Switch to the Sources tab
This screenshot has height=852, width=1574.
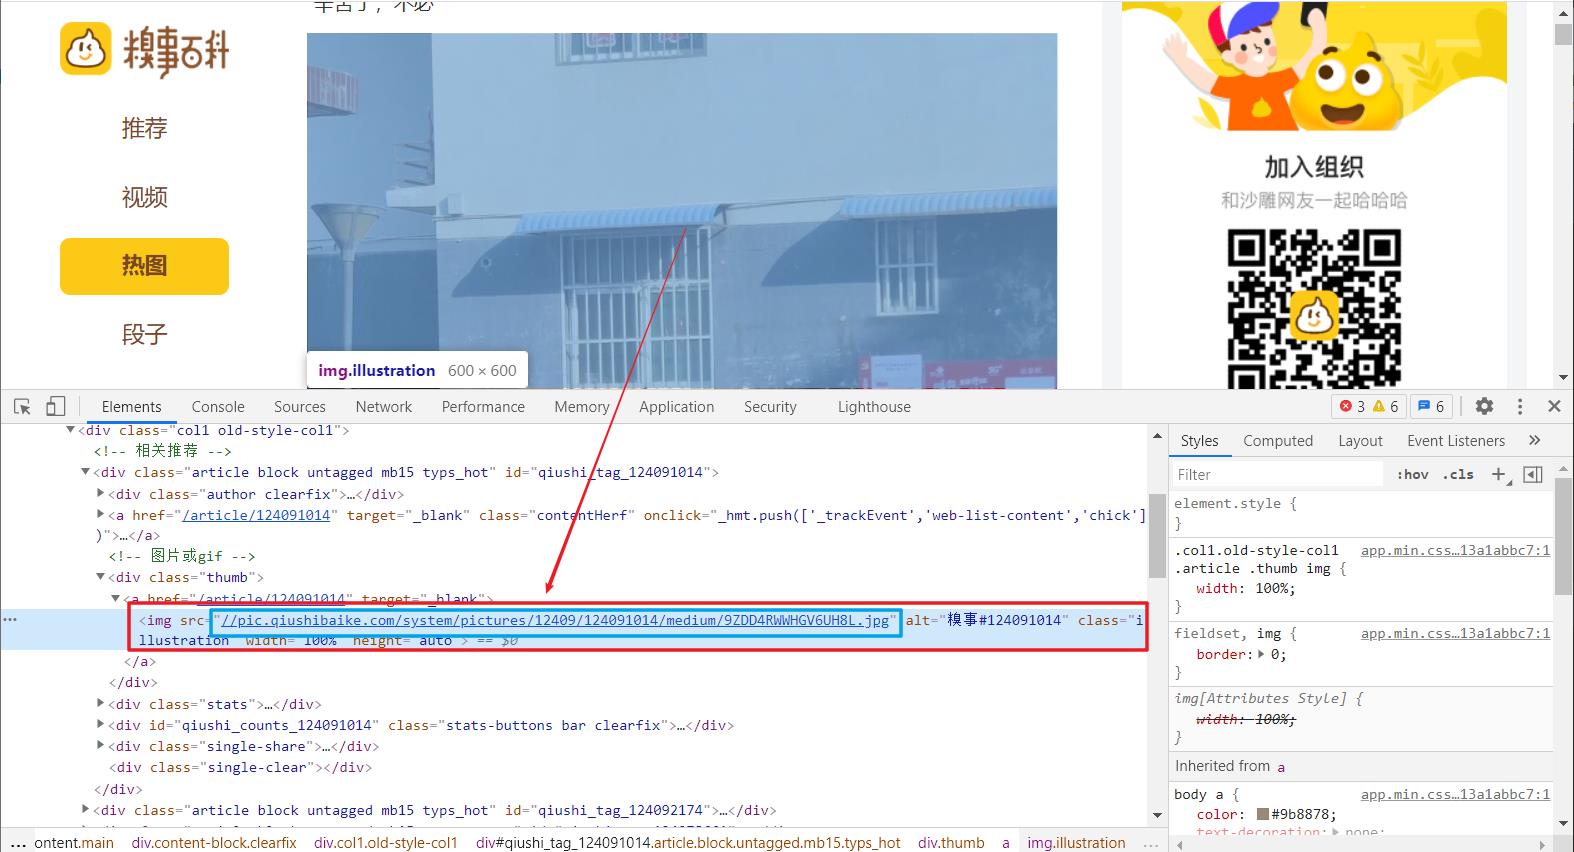point(300,407)
